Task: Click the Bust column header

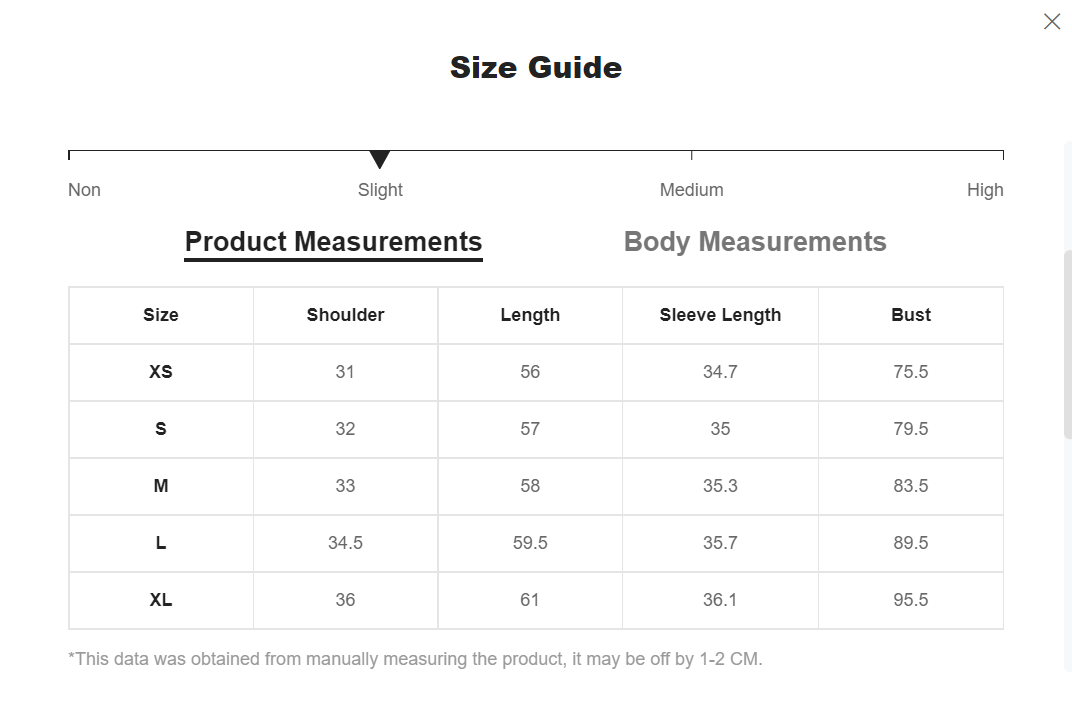Action: tap(911, 315)
